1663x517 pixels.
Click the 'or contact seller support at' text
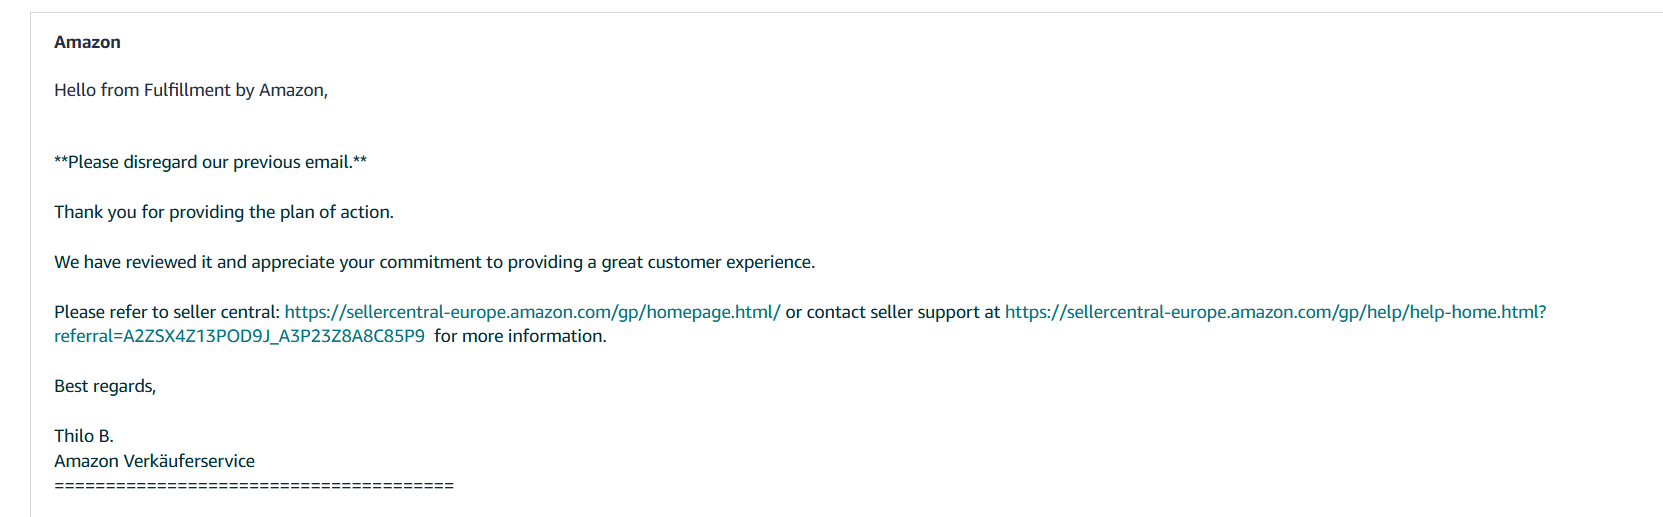point(892,312)
